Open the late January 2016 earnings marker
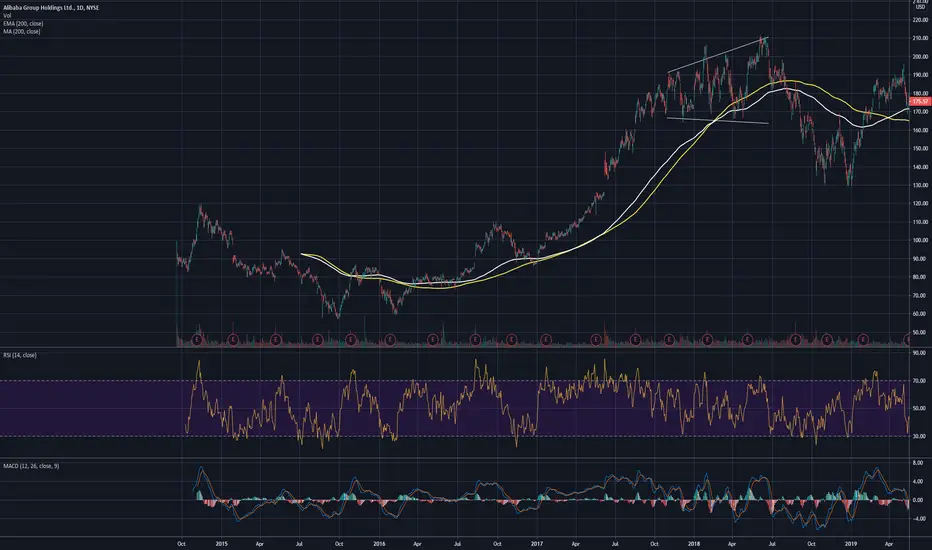 pyautogui.click(x=390, y=340)
